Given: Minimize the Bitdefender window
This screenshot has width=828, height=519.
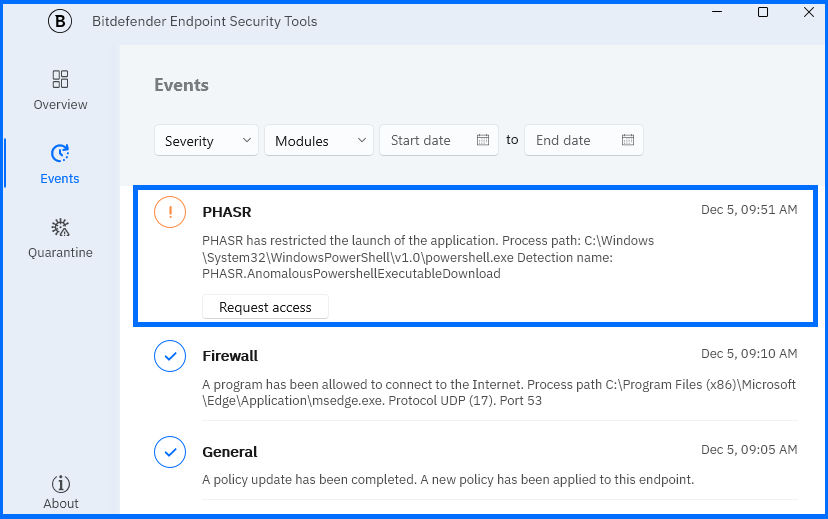Looking at the screenshot, I should 717,12.
